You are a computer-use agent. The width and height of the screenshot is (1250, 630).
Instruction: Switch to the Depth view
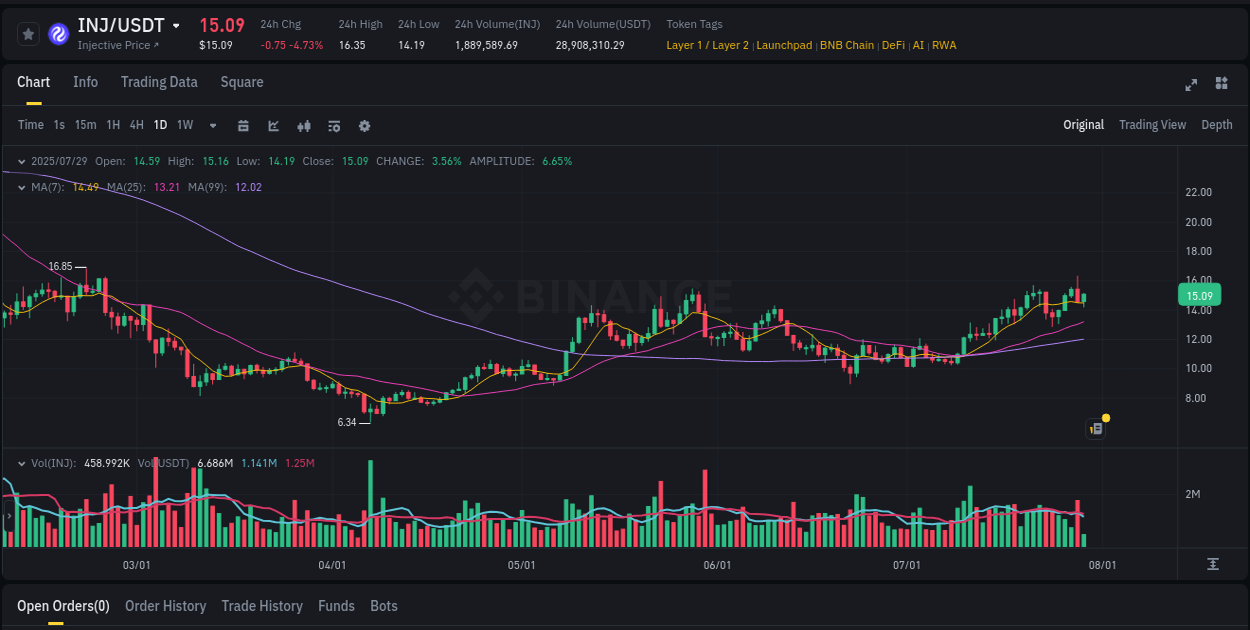click(x=1216, y=125)
